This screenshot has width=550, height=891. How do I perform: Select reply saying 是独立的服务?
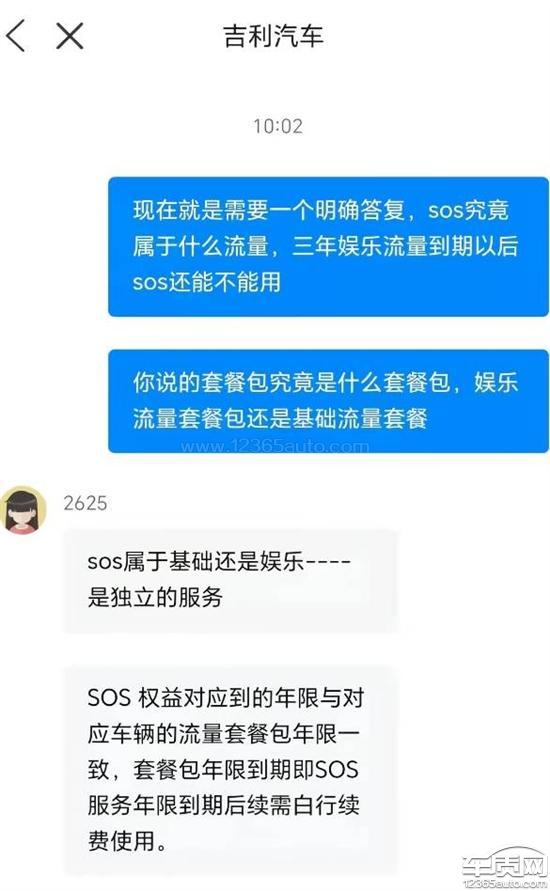coord(230,581)
